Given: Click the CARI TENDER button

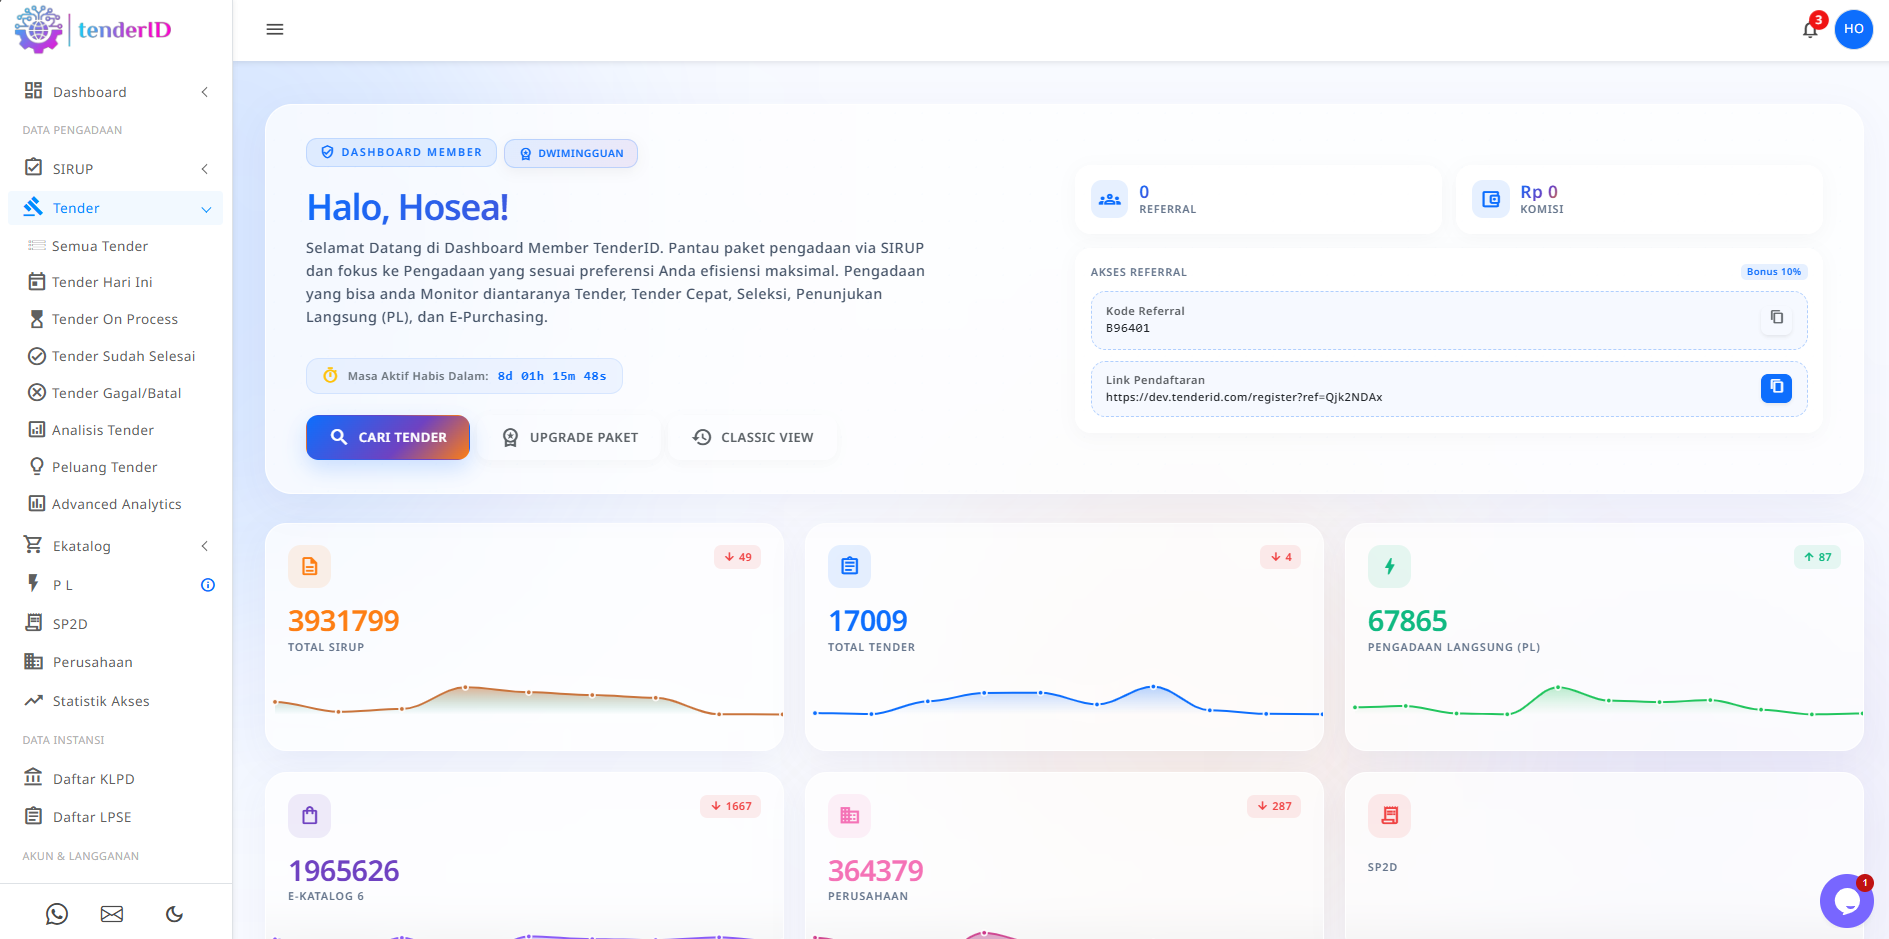Looking at the screenshot, I should [388, 437].
